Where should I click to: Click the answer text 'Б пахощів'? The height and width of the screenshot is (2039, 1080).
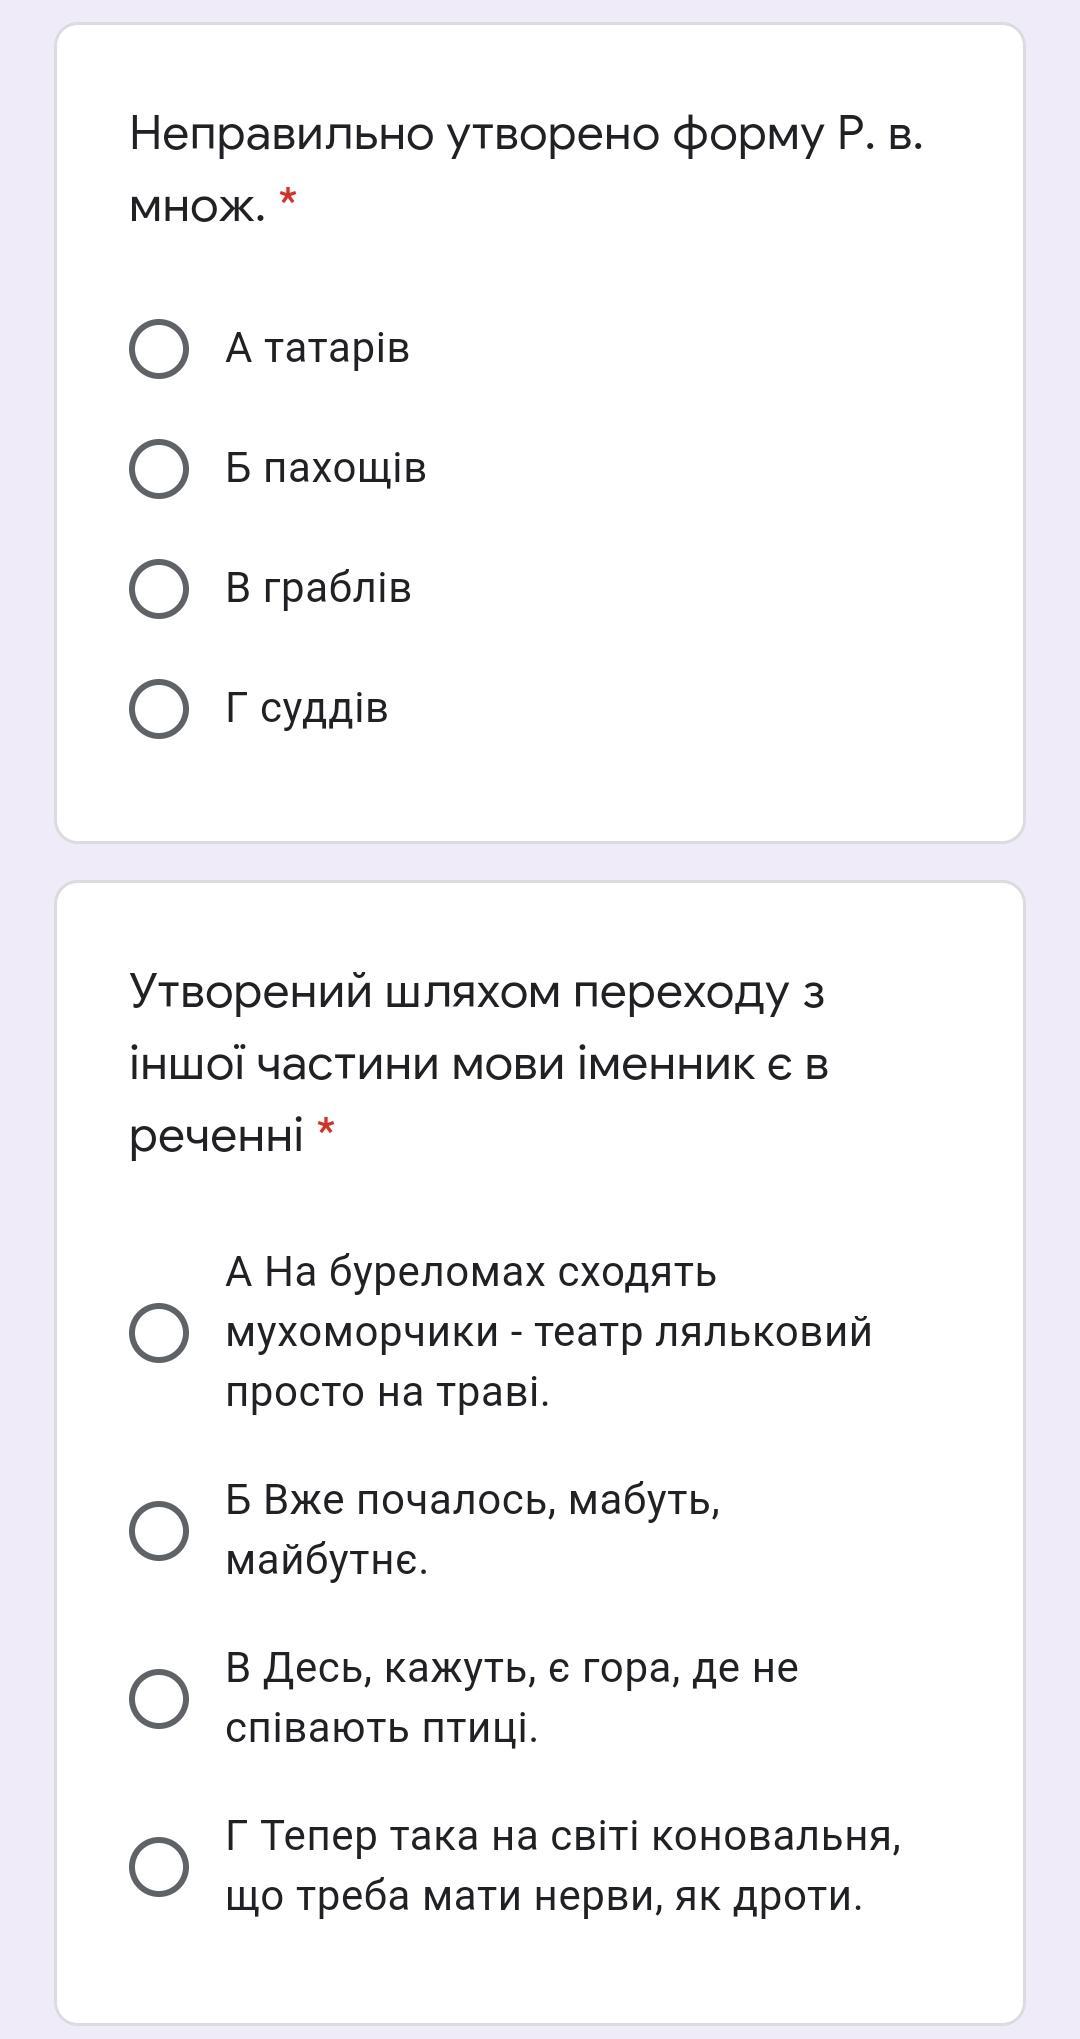pos(326,469)
